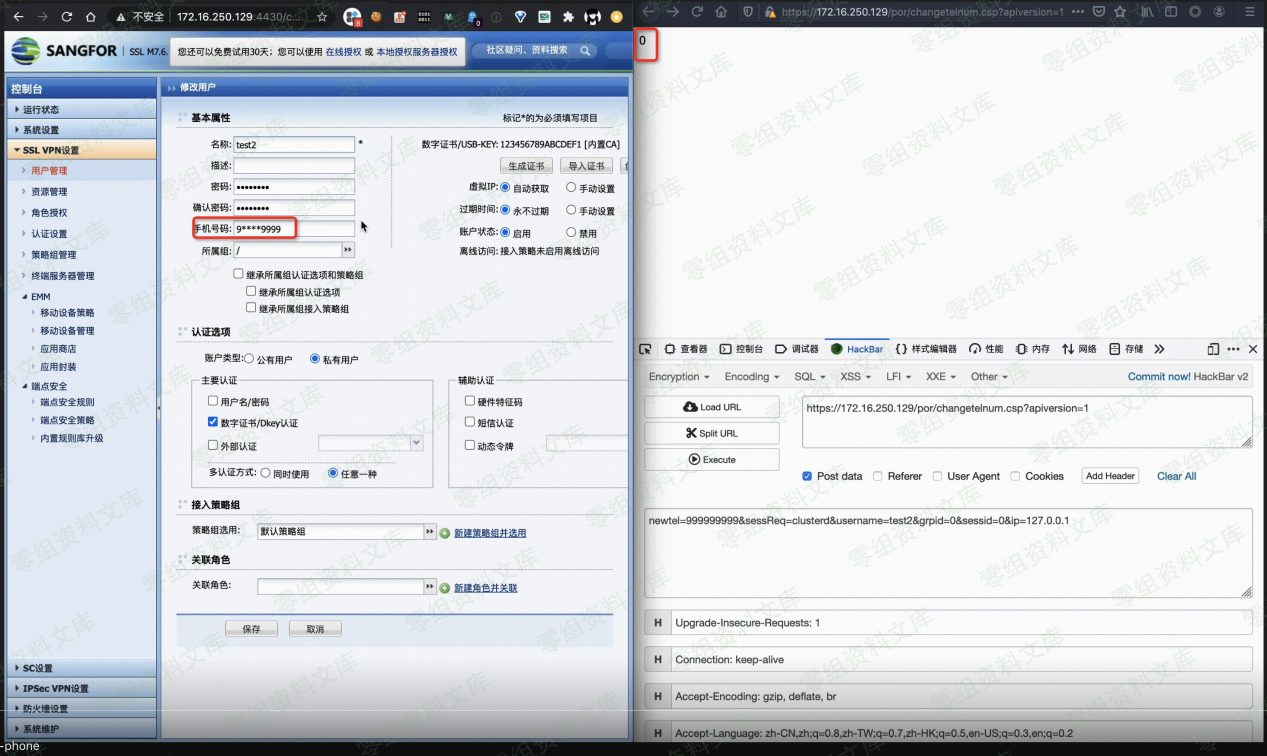Image resolution: width=1267 pixels, height=756 pixels.
Task: Click the element picker icon in devtools
Action: [x=646, y=349]
